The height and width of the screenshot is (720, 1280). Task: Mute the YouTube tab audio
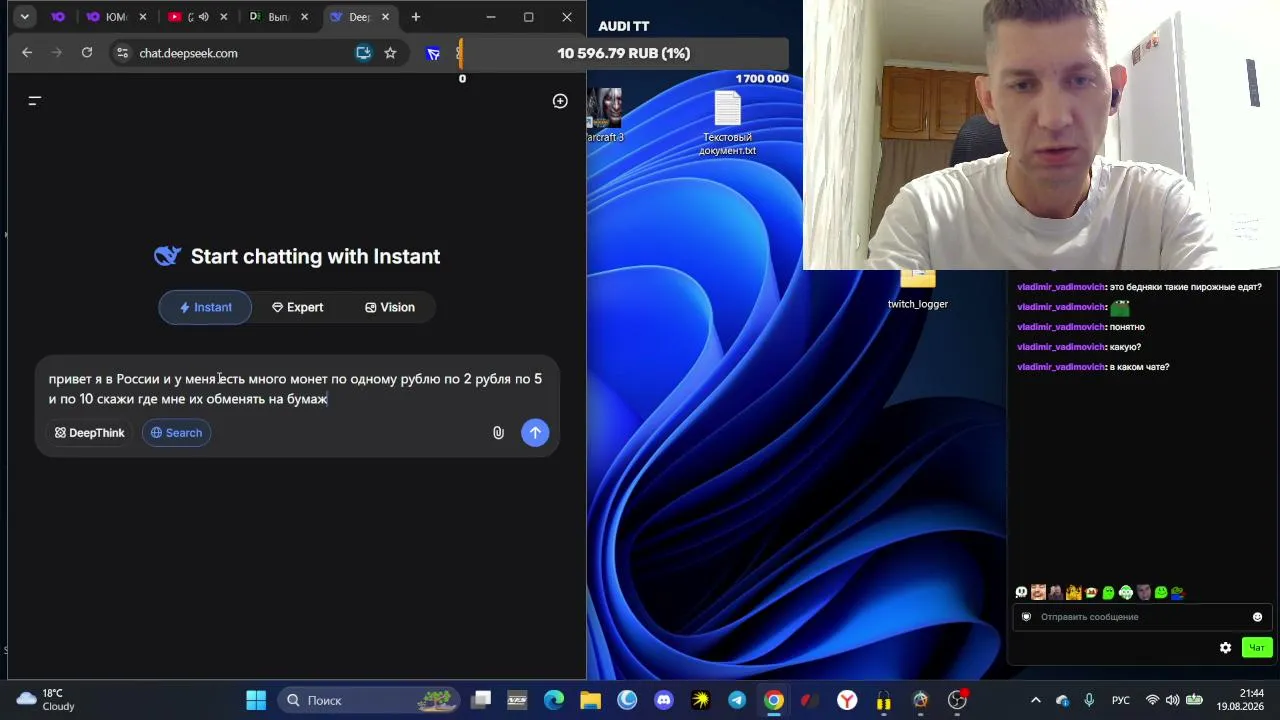tap(203, 17)
